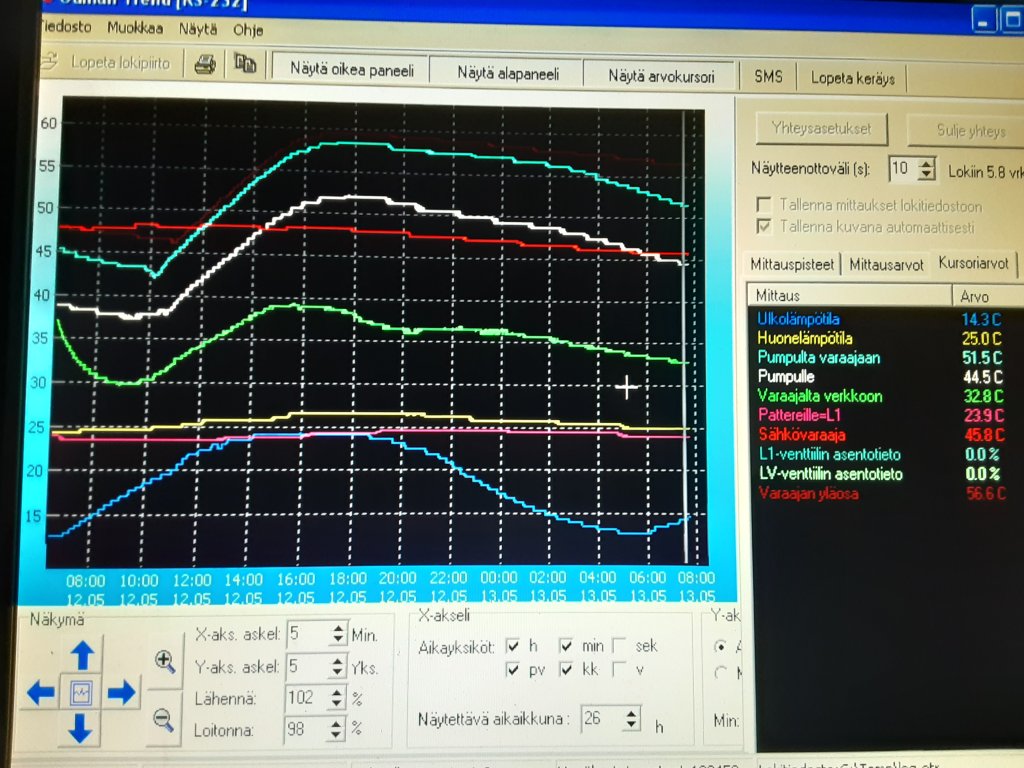The width and height of the screenshot is (1024, 768).
Task: Switch to Mittausarvot tab
Action: pyautogui.click(x=886, y=264)
